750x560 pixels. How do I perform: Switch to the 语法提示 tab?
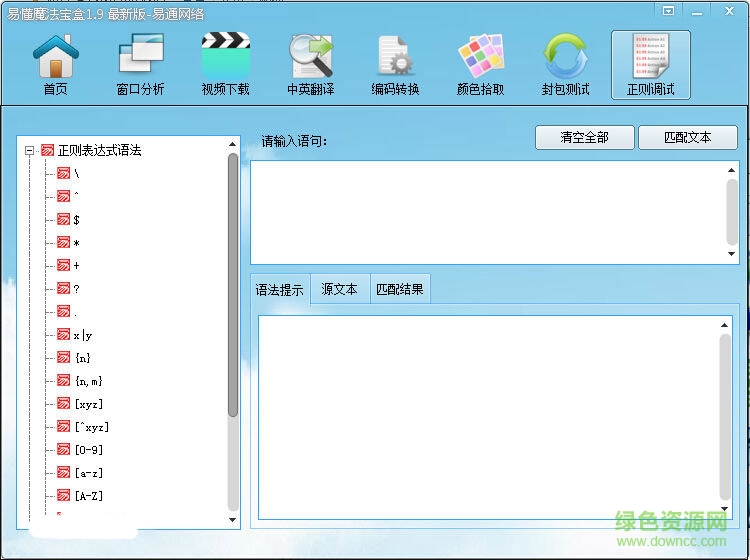click(x=280, y=289)
